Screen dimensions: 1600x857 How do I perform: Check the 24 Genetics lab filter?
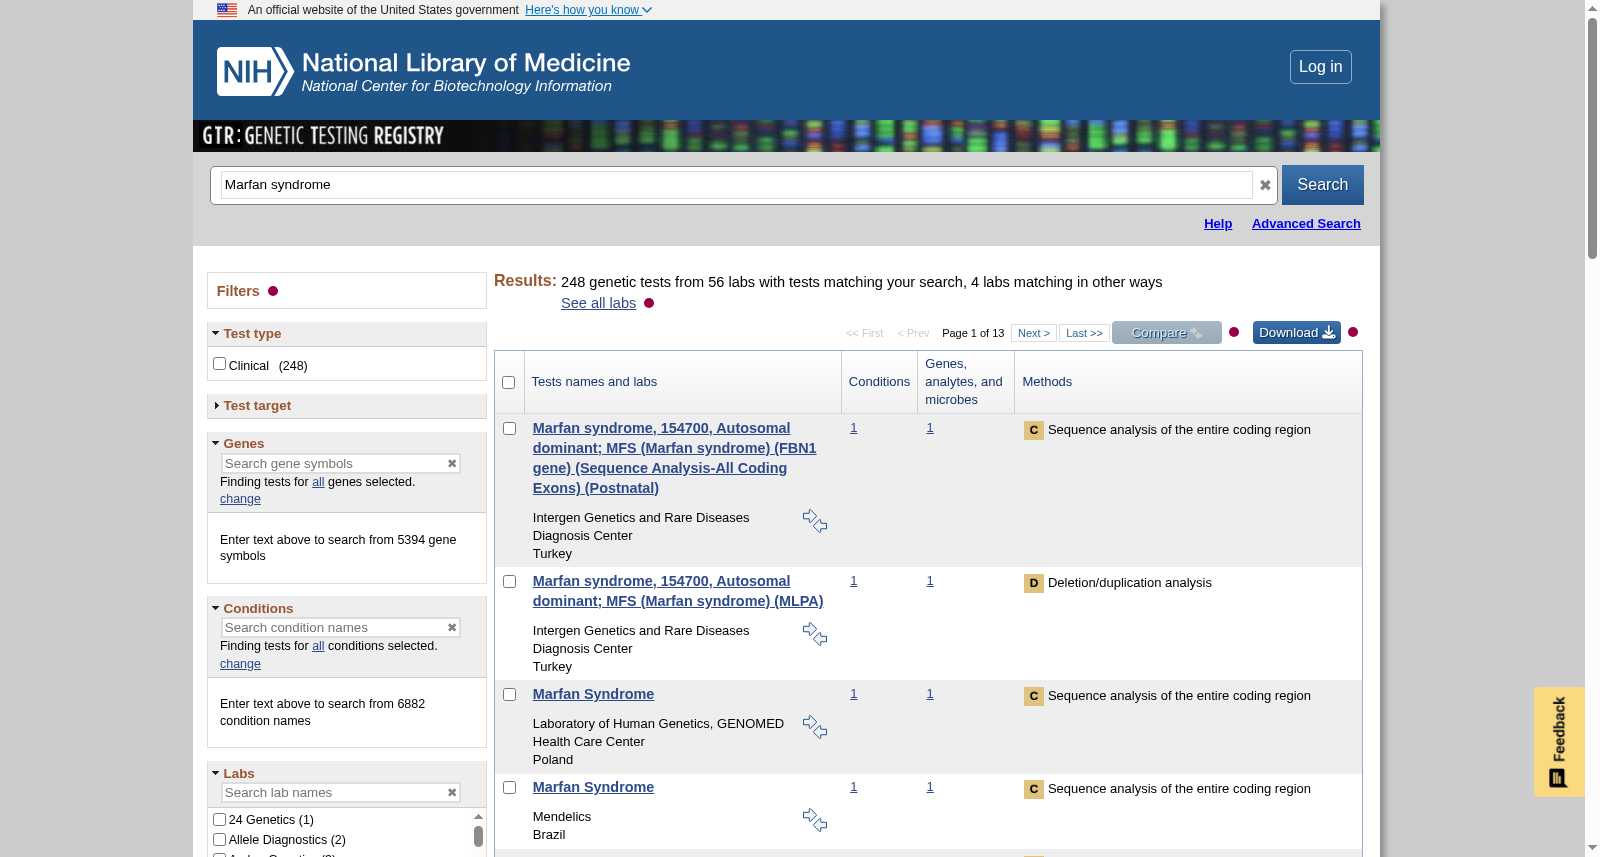click(x=219, y=819)
